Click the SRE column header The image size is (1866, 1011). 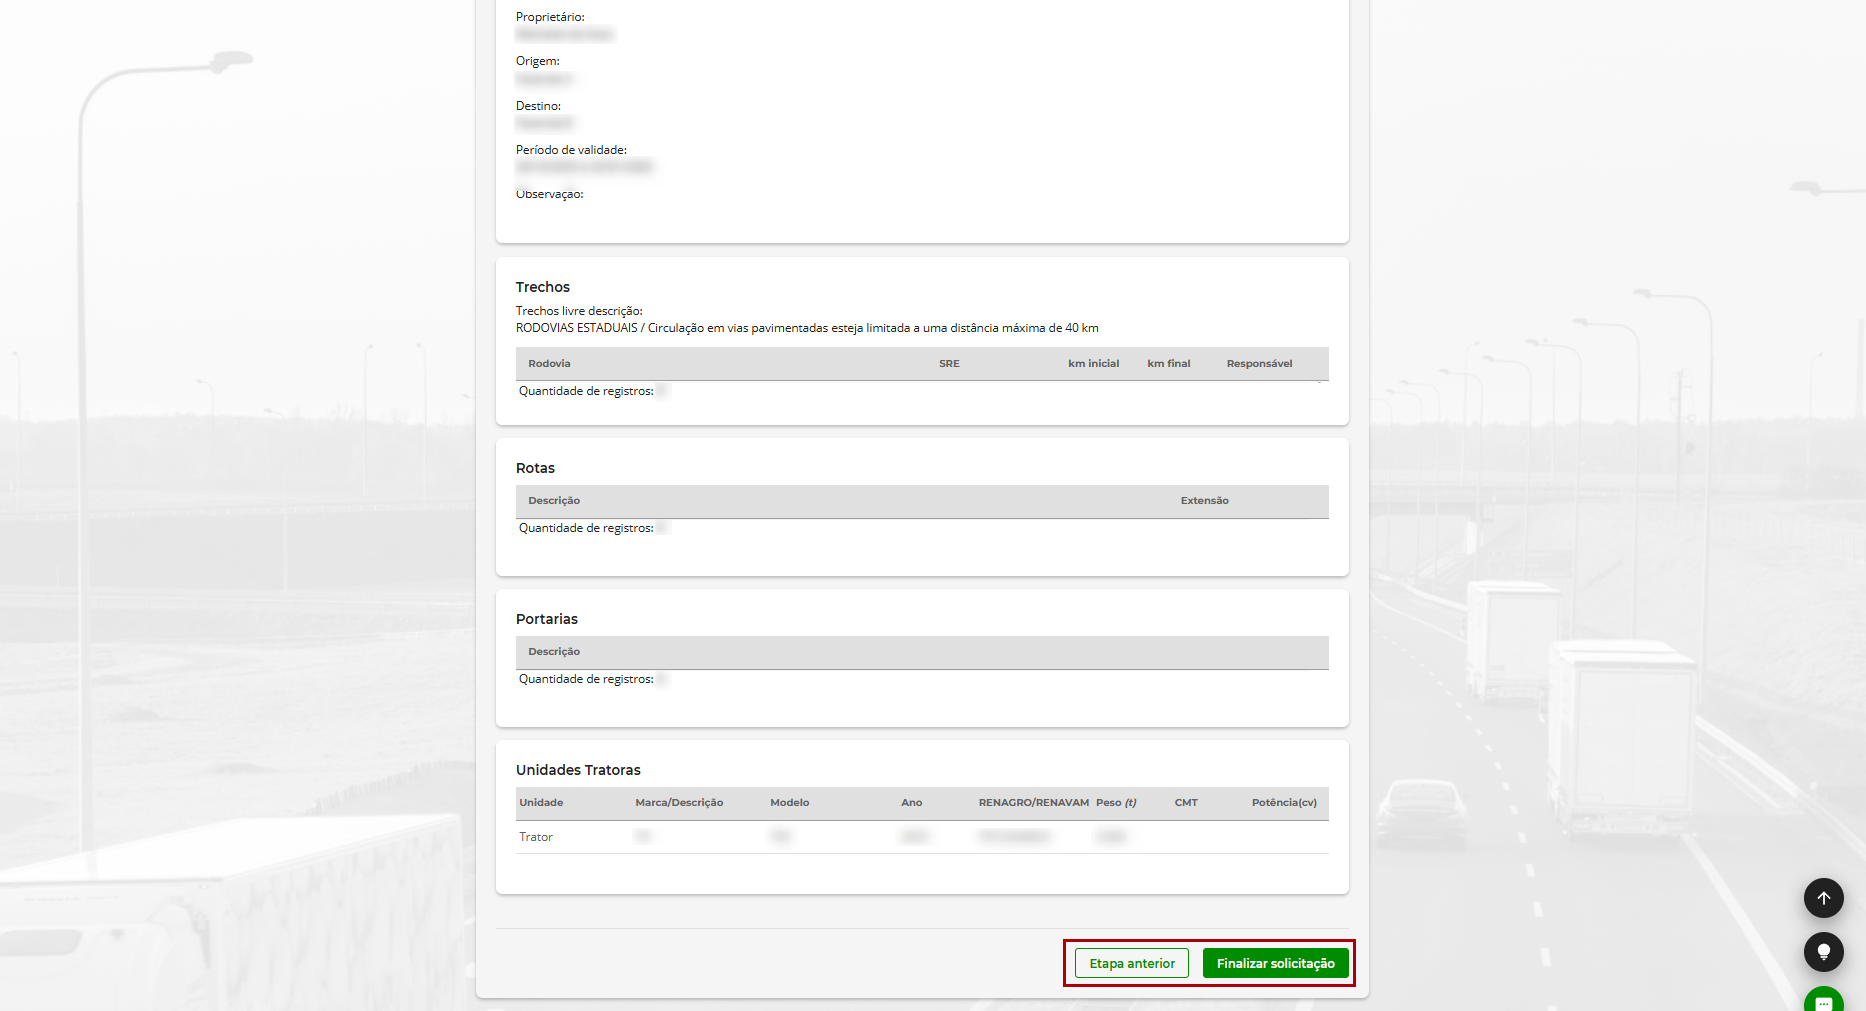pos(949,364)
